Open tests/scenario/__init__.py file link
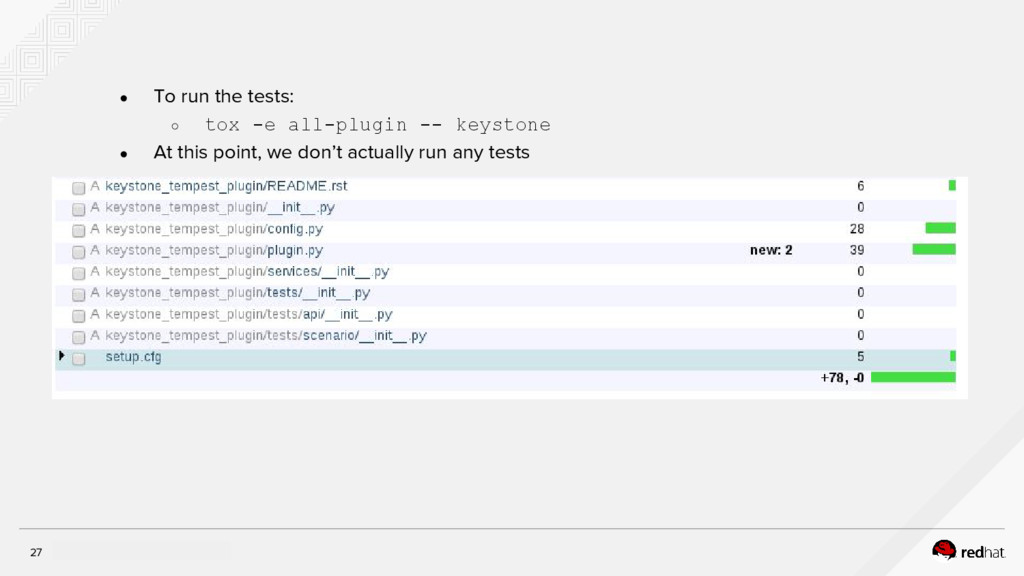 pyautogui.click(x=266, y=336)
